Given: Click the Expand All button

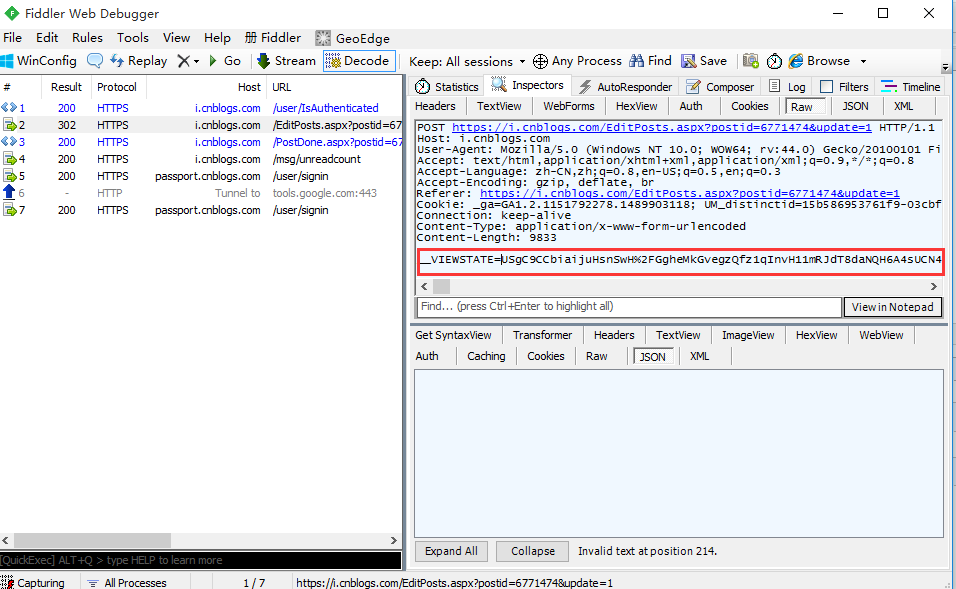Looking at the screenshot, I should click(x=450, y=550).
